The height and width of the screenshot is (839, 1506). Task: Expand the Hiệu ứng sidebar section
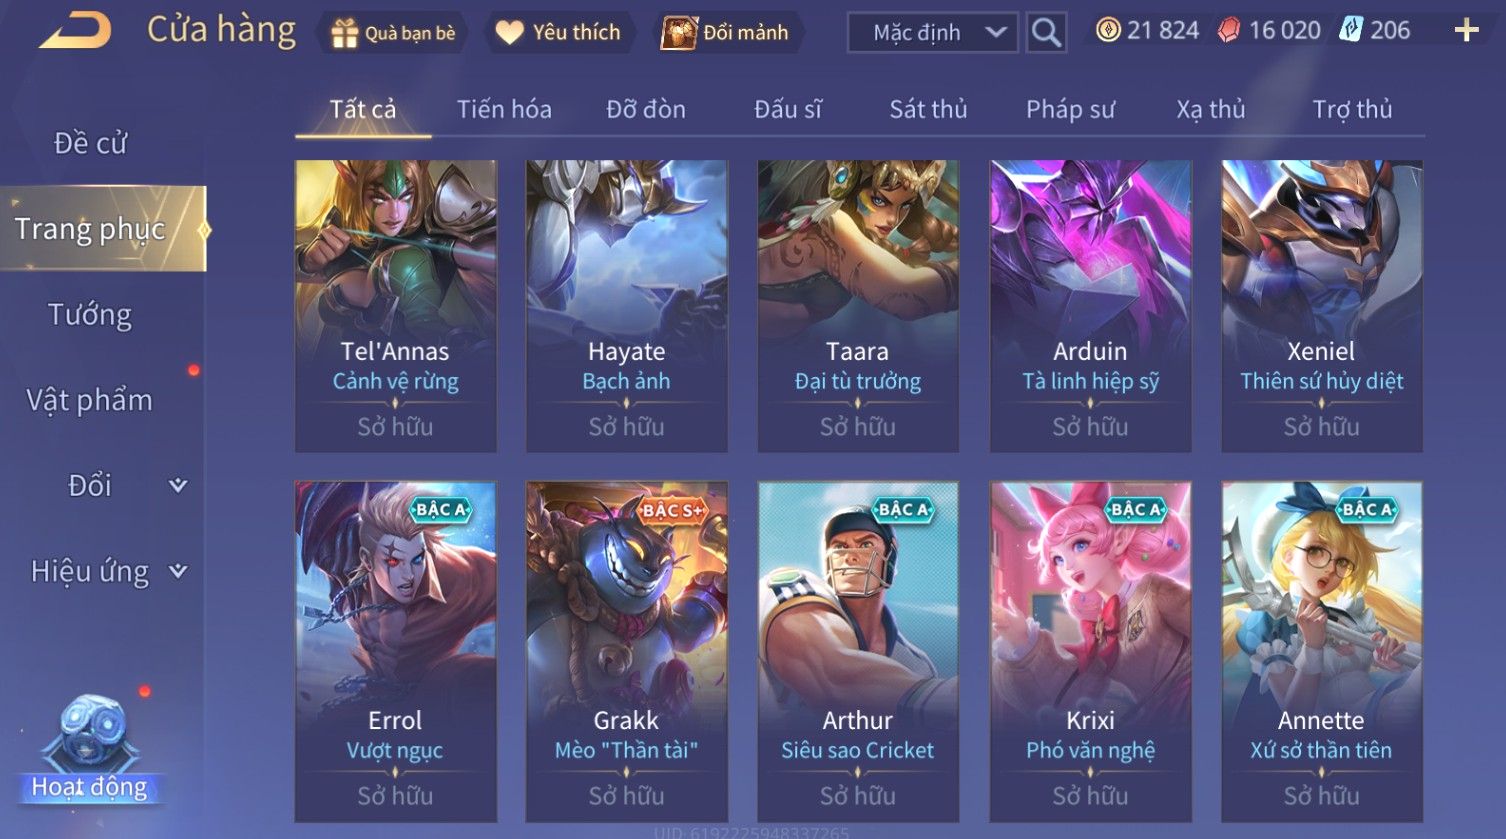pos(178,572)
